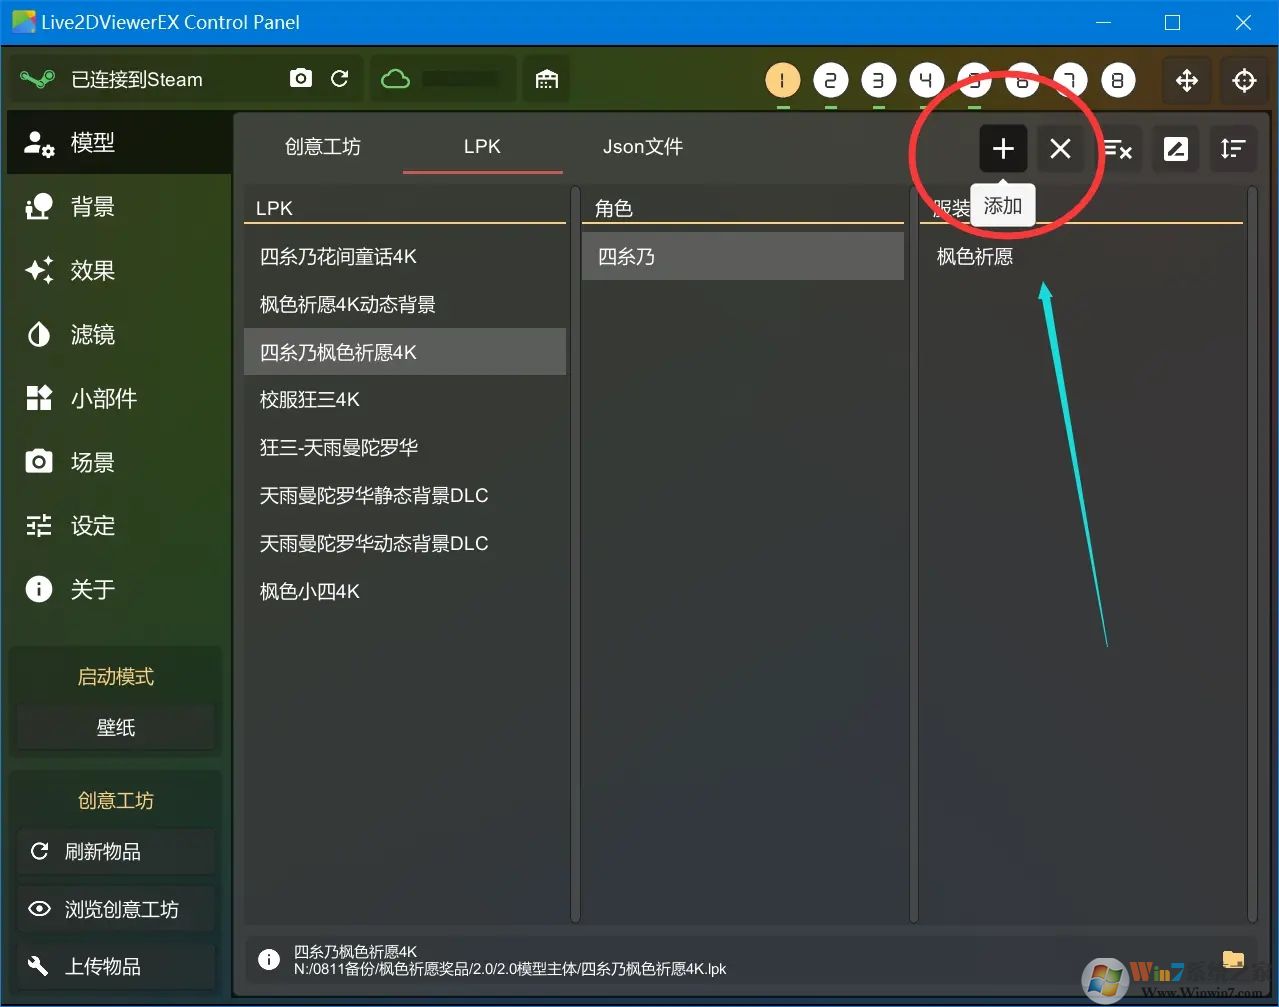This screenshot has height=1007, width=1279.
Task: Click the target/reset position icon in the corner
Action: point(1244,80)
